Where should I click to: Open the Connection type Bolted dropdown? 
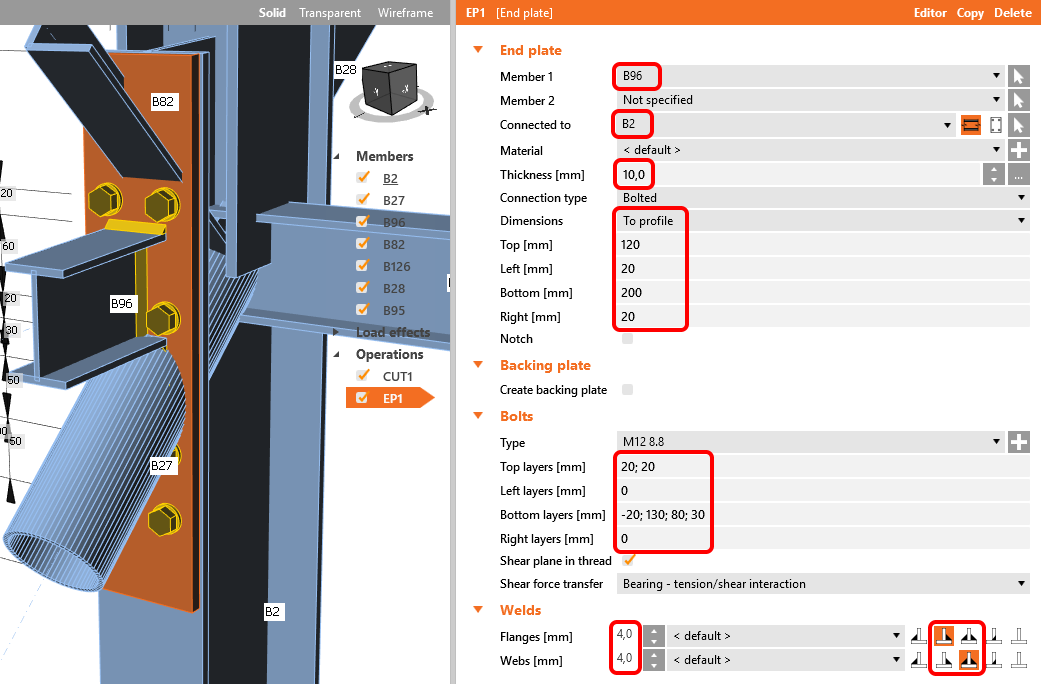coord(823,198)
